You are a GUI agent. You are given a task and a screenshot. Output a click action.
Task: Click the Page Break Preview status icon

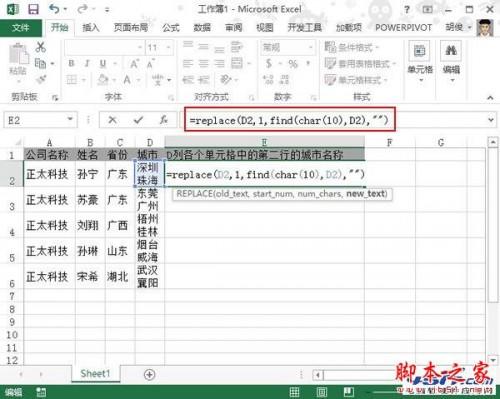349,392
